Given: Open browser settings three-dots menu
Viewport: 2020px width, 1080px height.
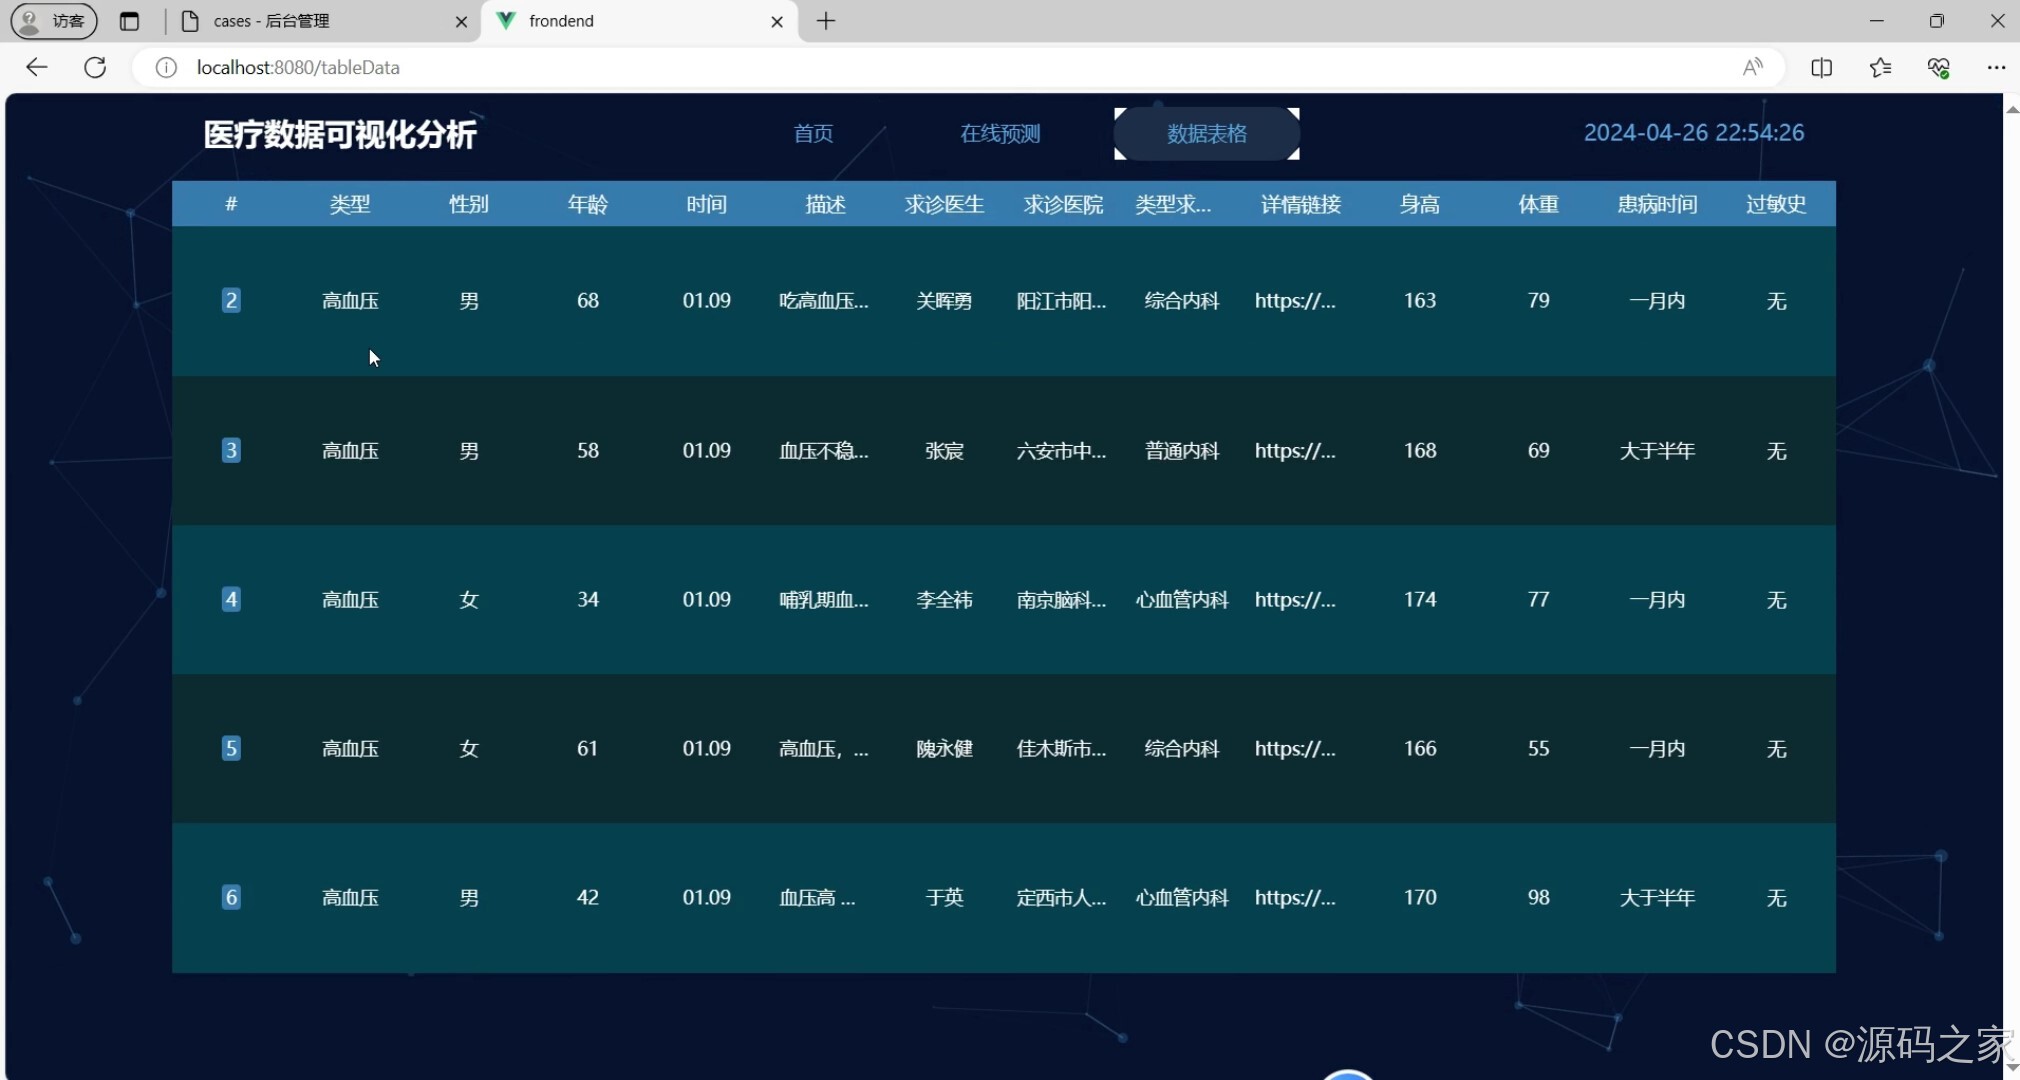Looking at the screenshot, I should tap(1996, 67).
